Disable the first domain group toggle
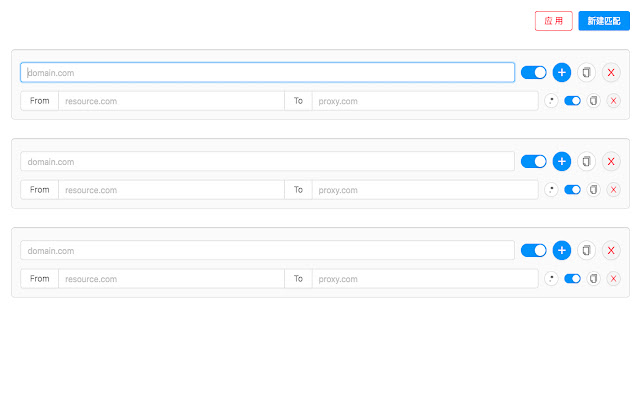This screenshot has width=640, height=400. (x=534, y=72)
